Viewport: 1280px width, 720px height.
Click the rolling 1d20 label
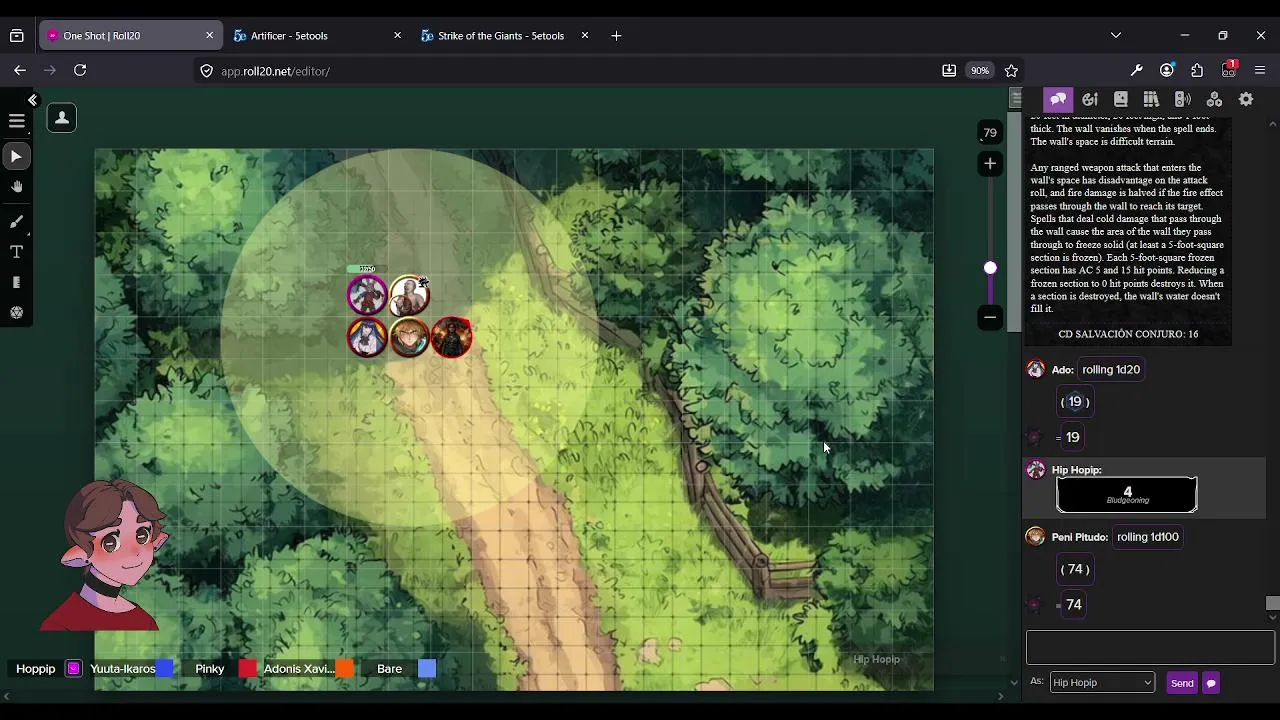point(1111,370)
